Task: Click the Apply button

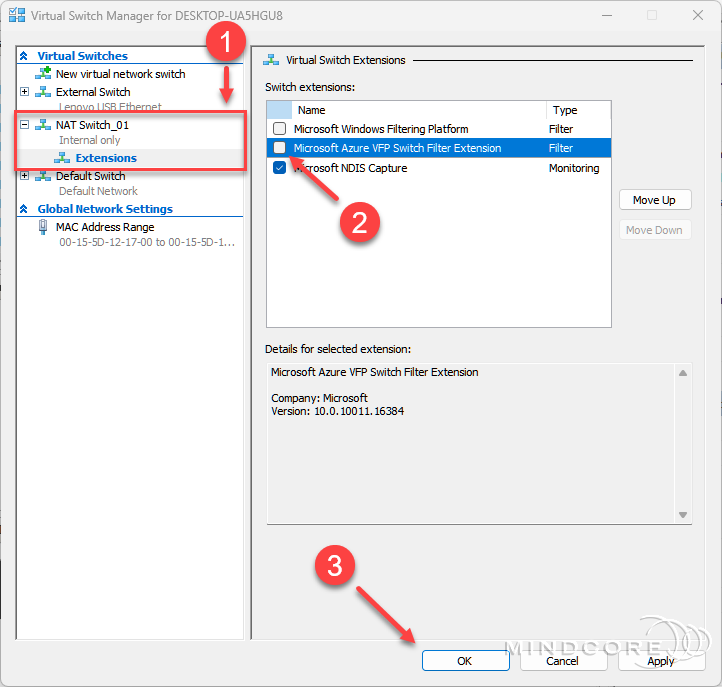Action: pyautogui.click(x=661, y=661)
